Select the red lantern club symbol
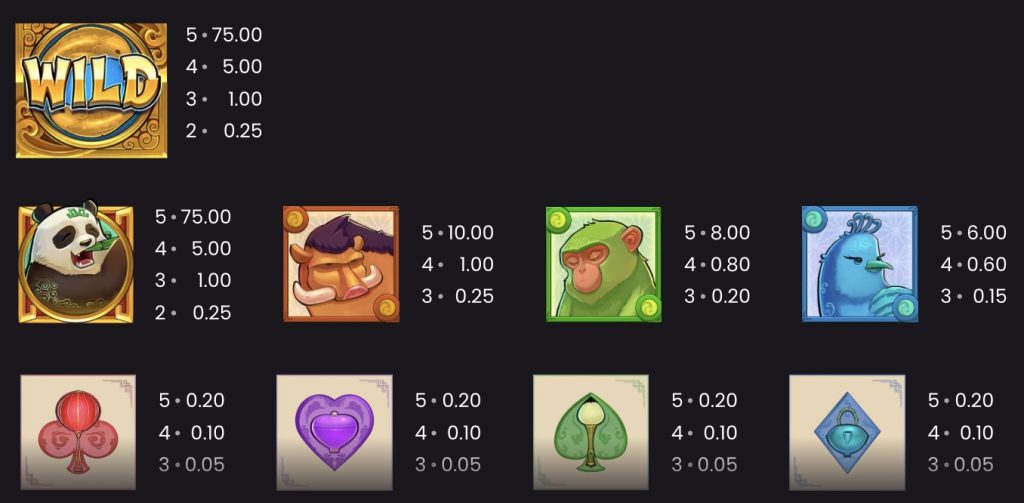This screenshot has height=503, width=1024. (x=78, y=432)
